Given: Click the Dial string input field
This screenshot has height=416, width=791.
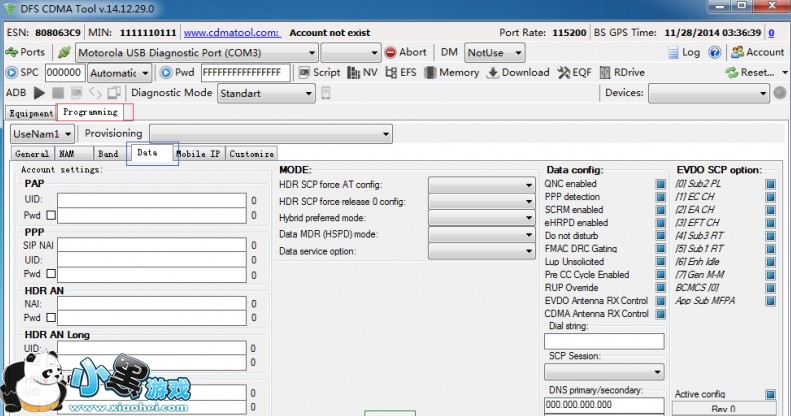Looking at the screenshot, I should tap(604, 341).
